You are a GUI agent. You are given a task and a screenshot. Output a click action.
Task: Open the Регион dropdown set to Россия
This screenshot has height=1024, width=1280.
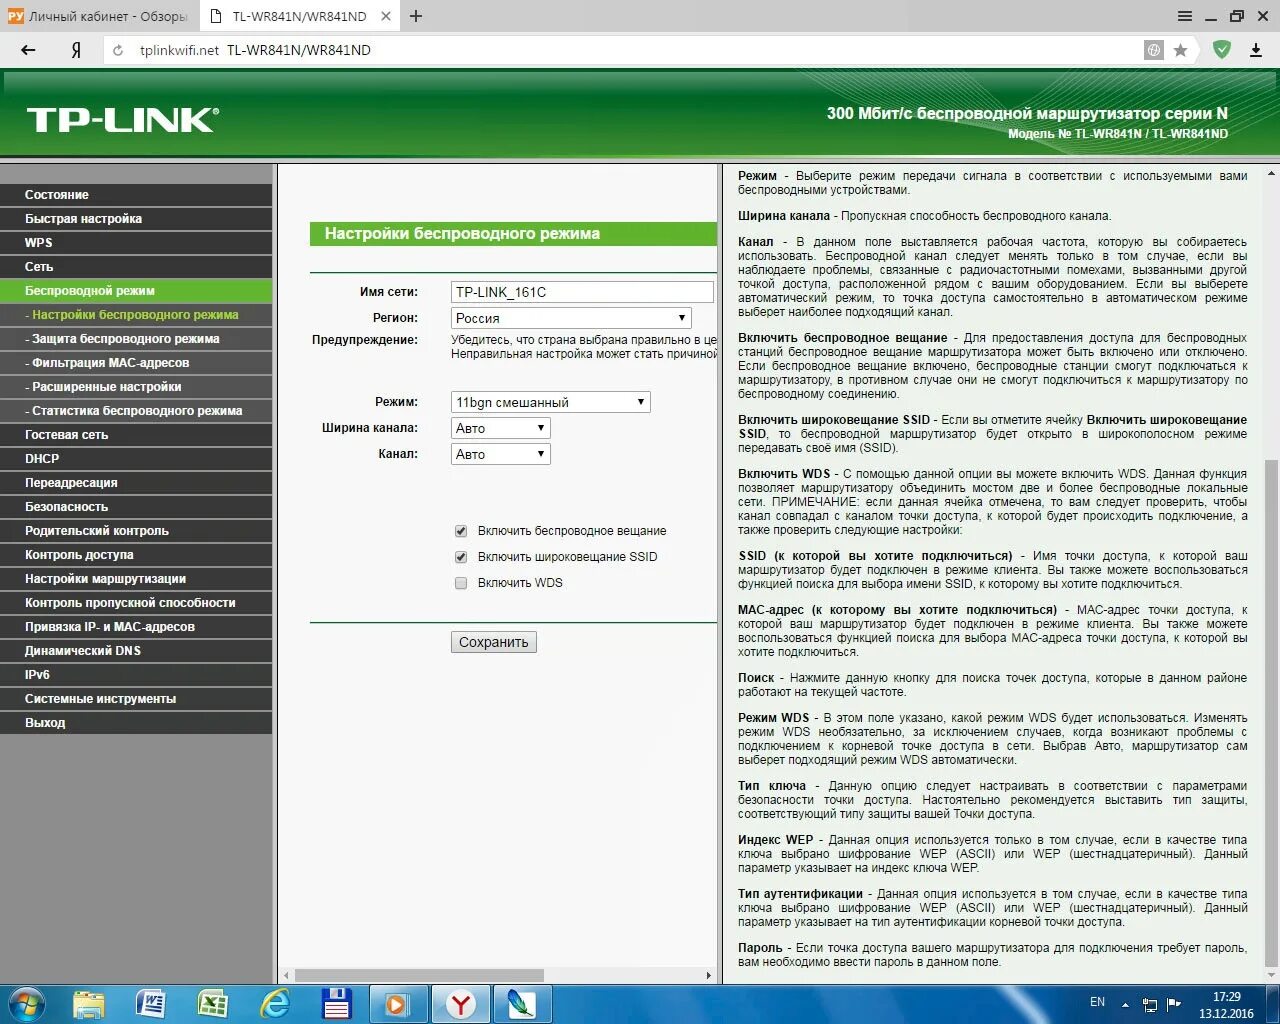(571, 318)
